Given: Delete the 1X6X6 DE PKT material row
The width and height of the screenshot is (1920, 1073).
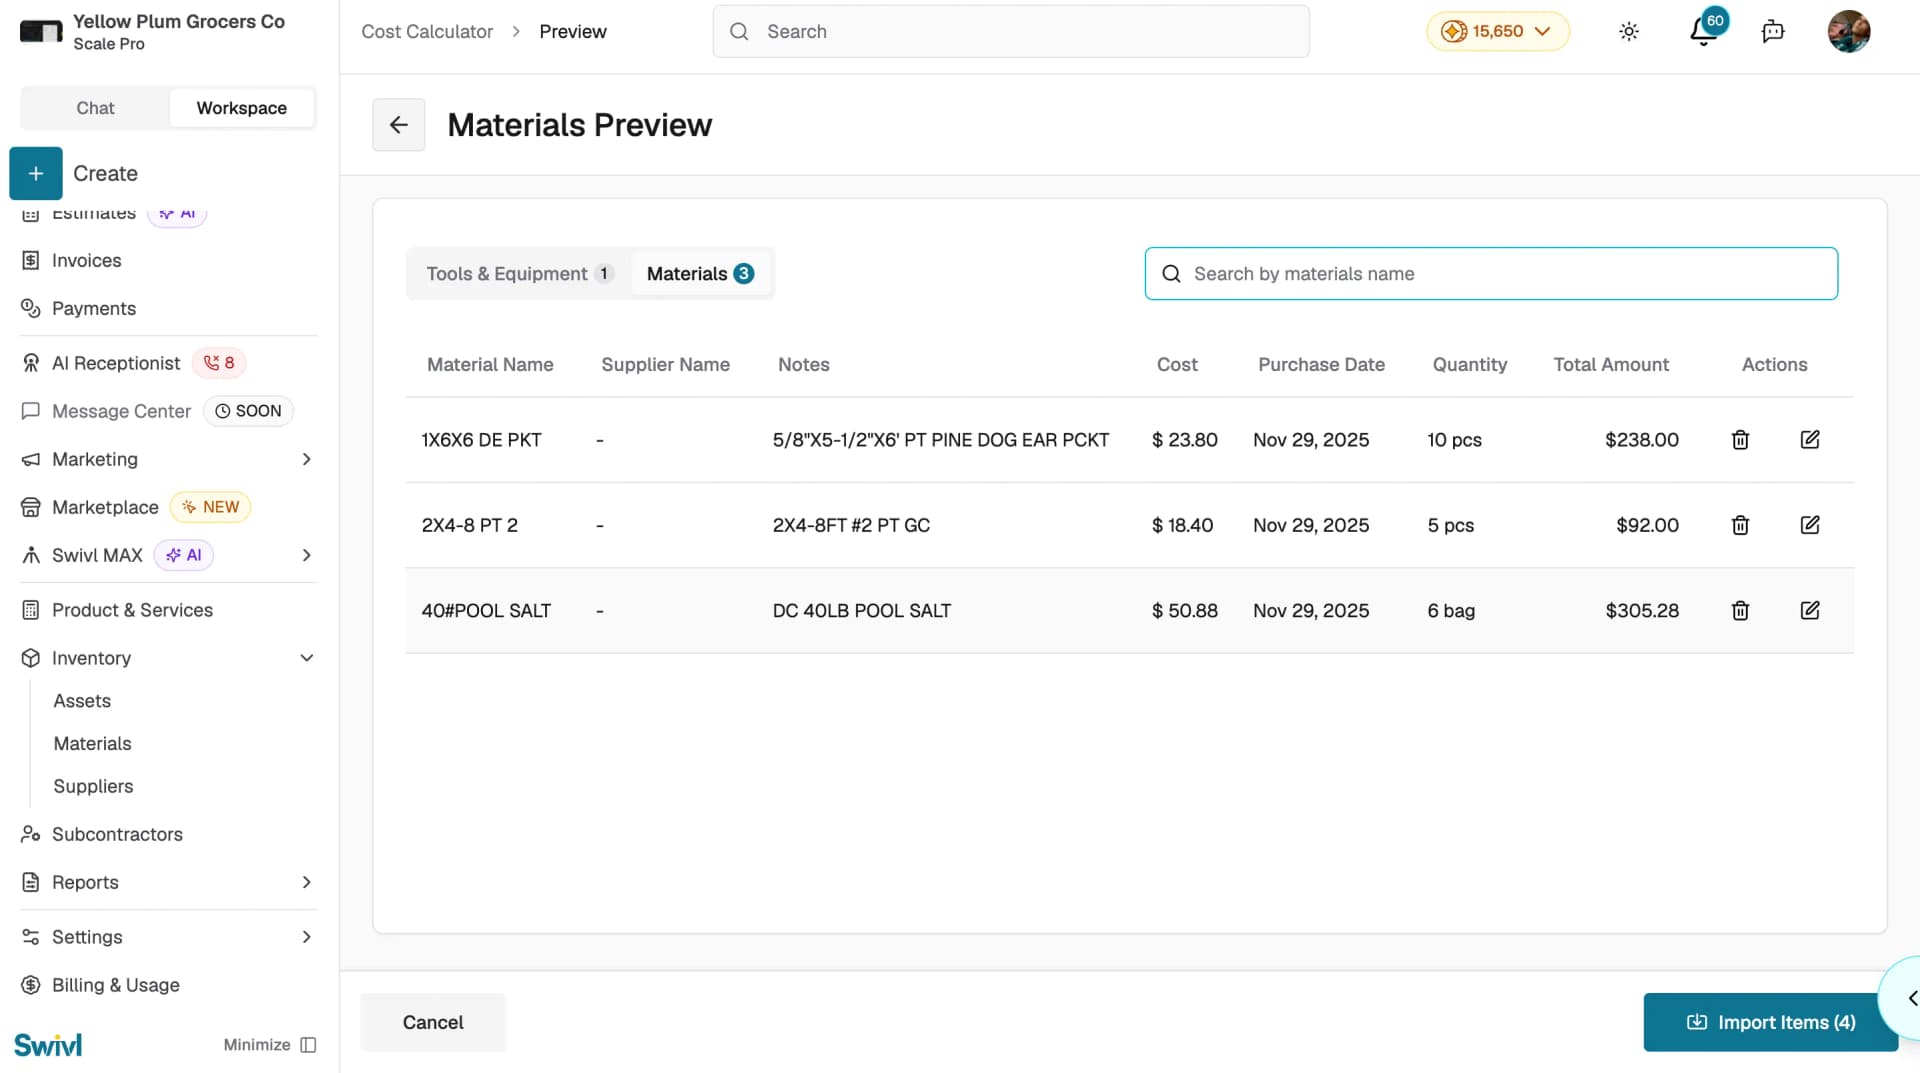Looking at the screenshot, I should coord(1740,440).
